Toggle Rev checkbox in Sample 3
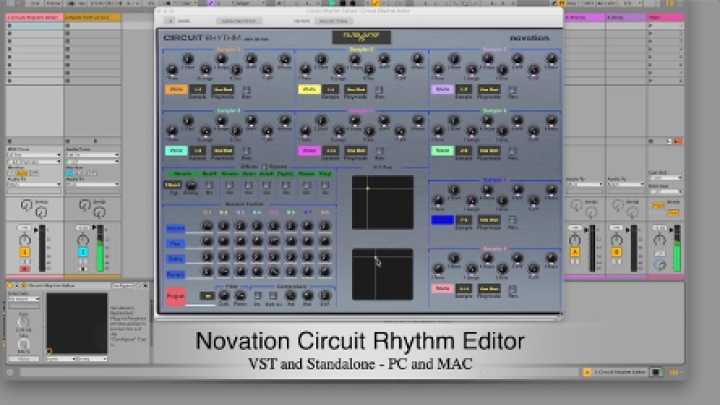Viewport: 720px width, 405px height. click(x=512, y=90)
